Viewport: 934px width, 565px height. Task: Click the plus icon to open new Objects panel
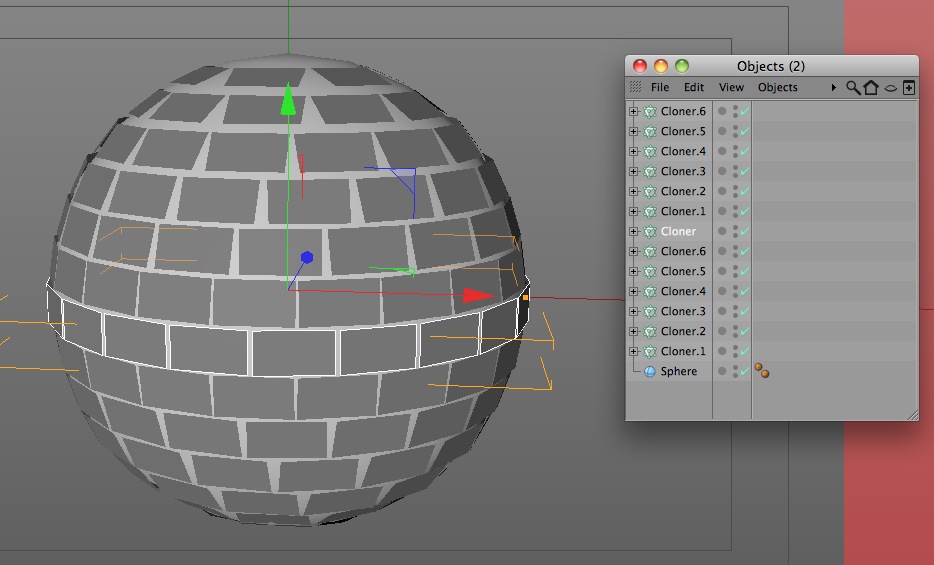pyautogui.click(x=909, y=88)
